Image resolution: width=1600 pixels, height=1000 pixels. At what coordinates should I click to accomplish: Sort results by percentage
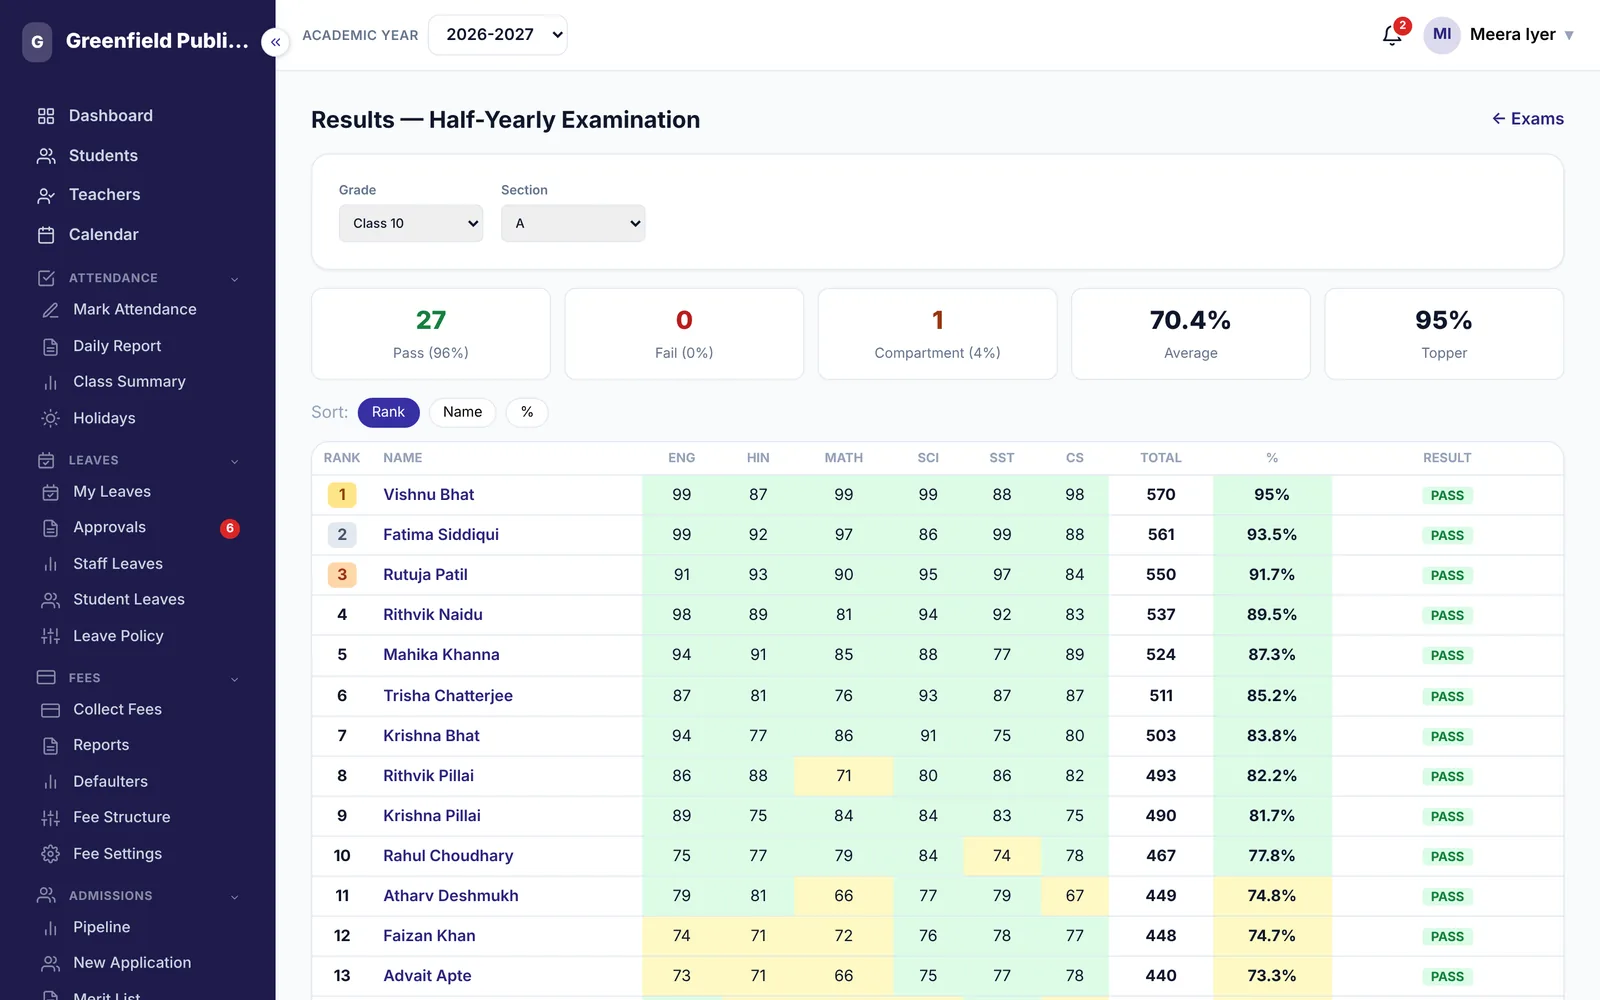527,412
